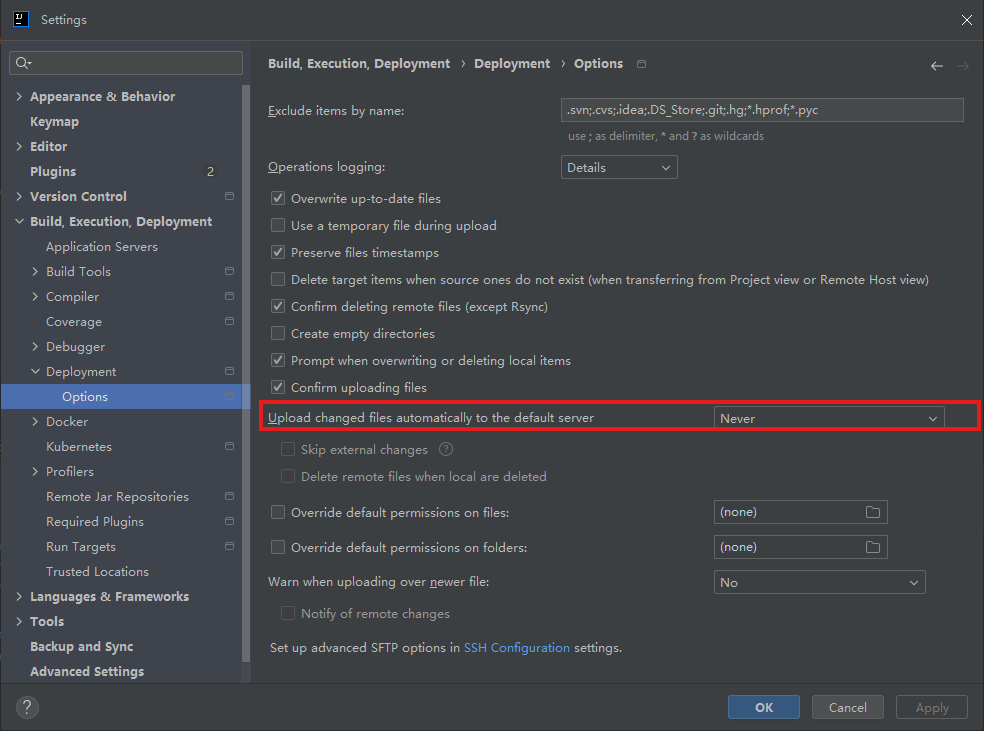Select Keymap in settings tree
Viewport: 984px width, 731px height.
pyautogui.click(x=54, y=122)
